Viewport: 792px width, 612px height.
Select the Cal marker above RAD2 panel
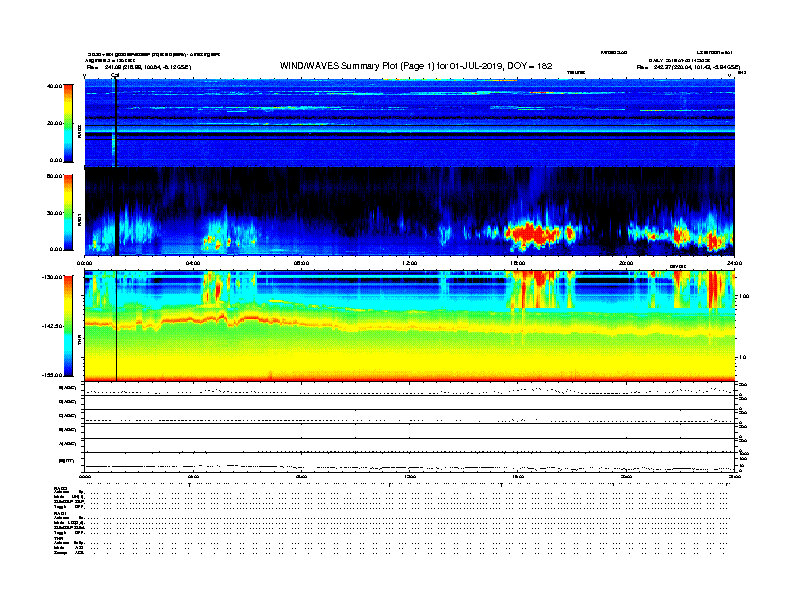tap(115, 75)
